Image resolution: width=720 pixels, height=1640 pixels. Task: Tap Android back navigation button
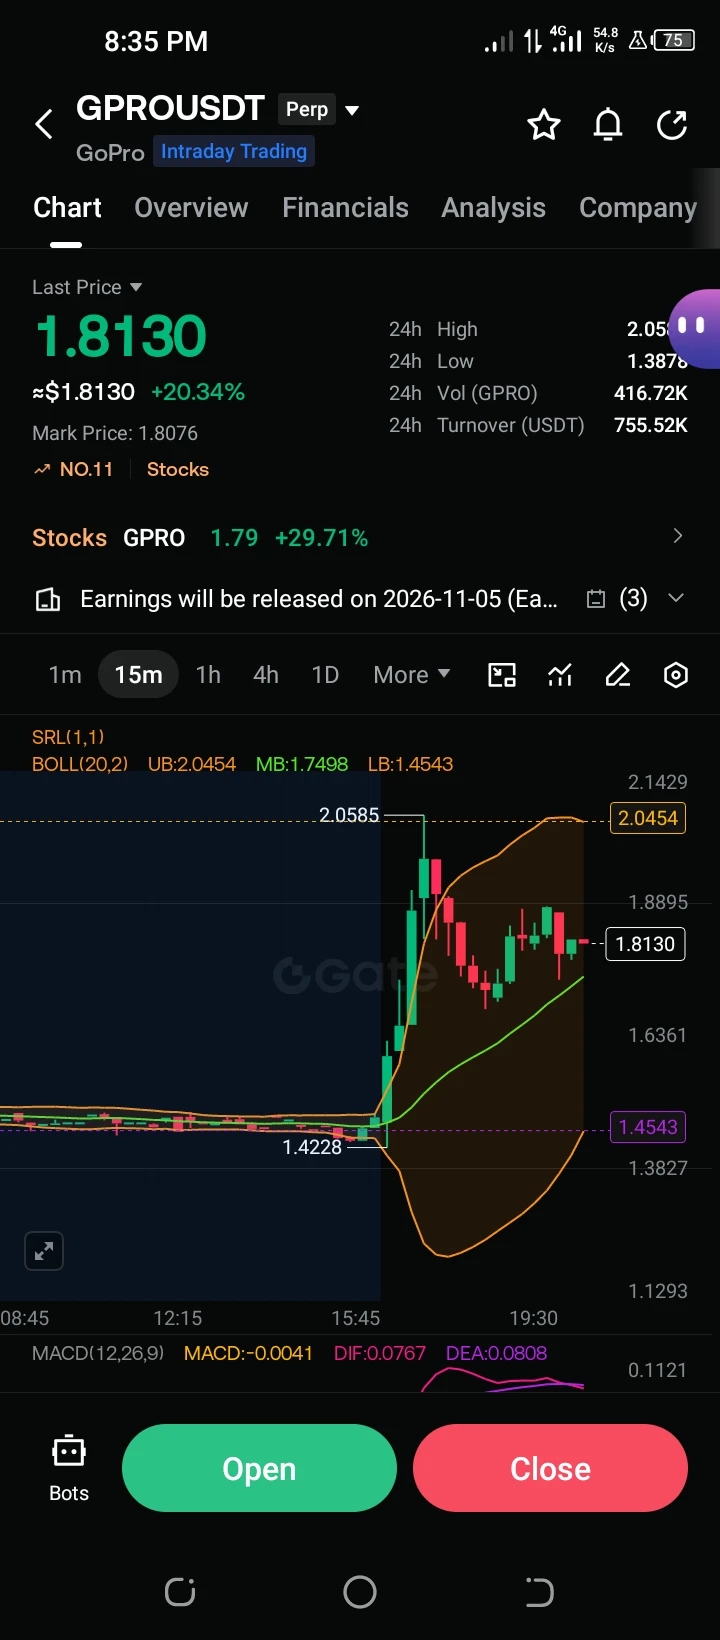(539, 1591)
